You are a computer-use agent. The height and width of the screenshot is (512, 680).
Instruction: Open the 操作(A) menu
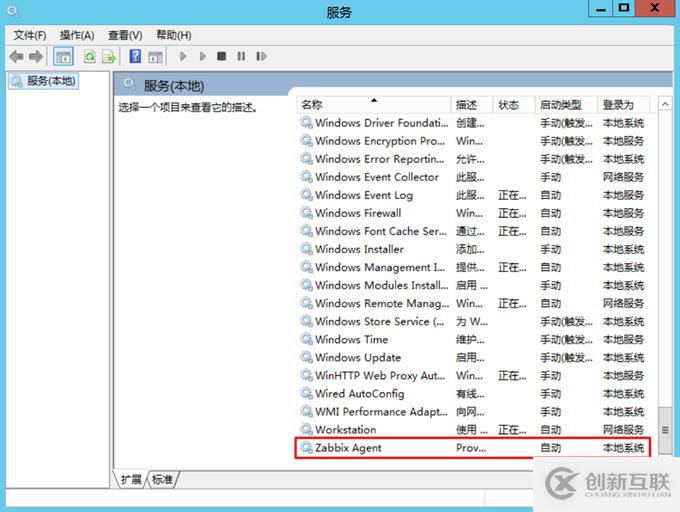pyautogui.click(x=77, y=35)
